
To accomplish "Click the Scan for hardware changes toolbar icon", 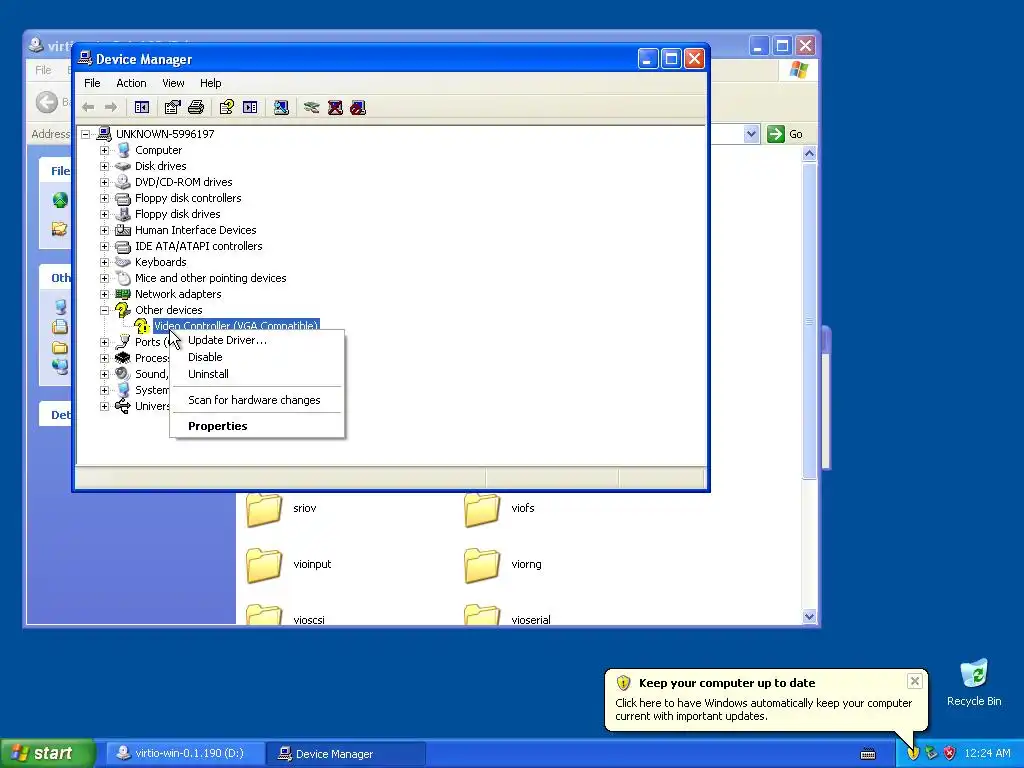I will tap(281, 107).
